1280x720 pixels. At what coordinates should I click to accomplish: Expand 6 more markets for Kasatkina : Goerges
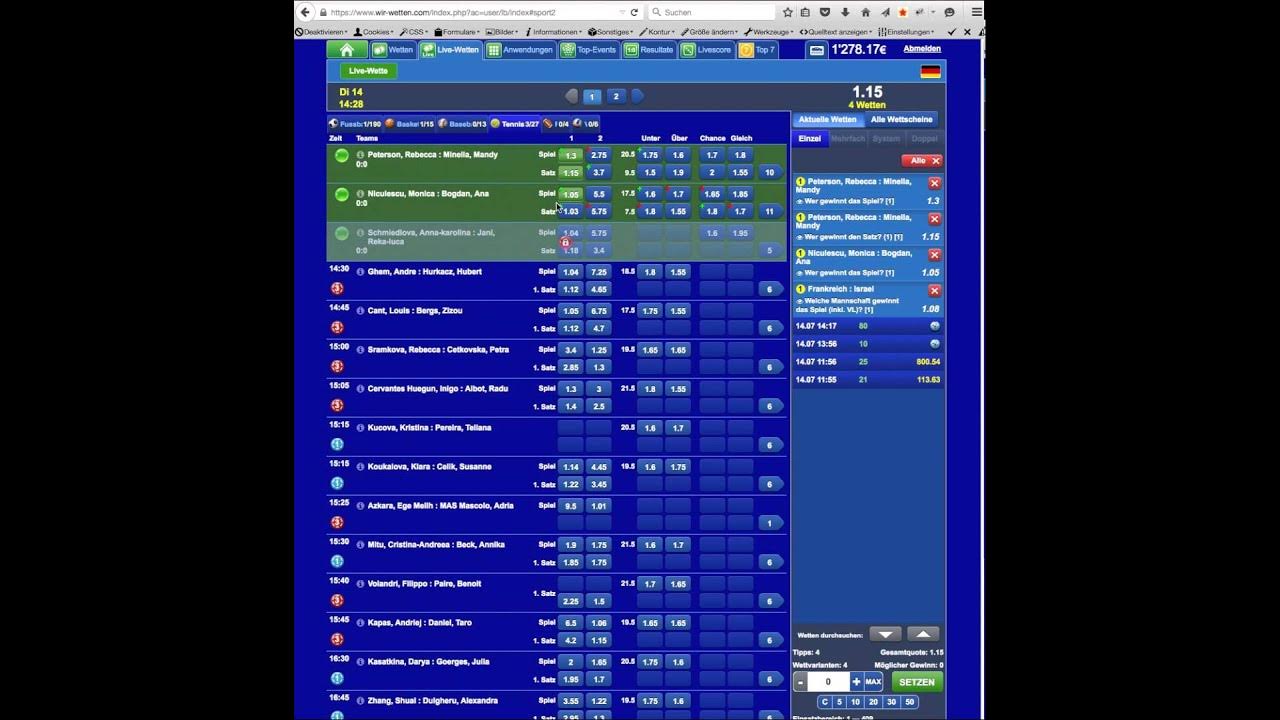point(770,679)
